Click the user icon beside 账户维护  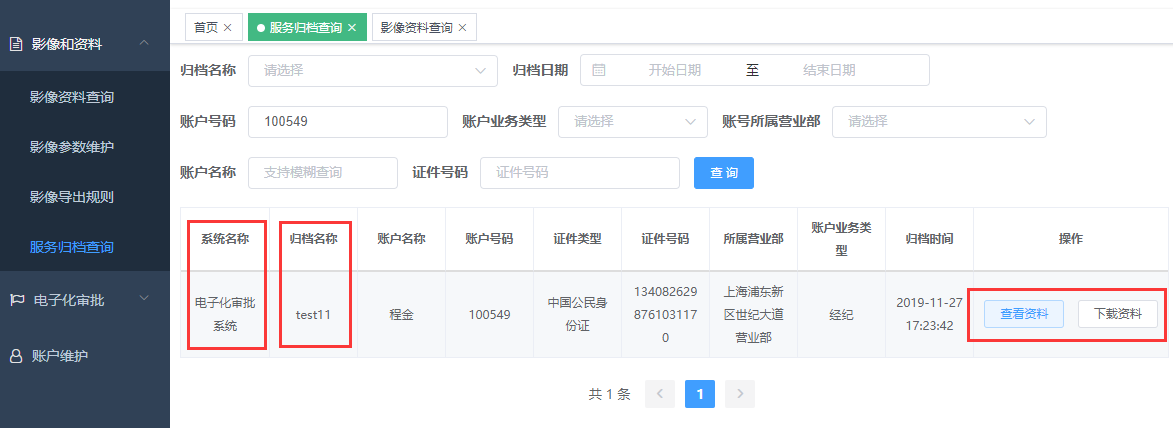click(16, 356)
